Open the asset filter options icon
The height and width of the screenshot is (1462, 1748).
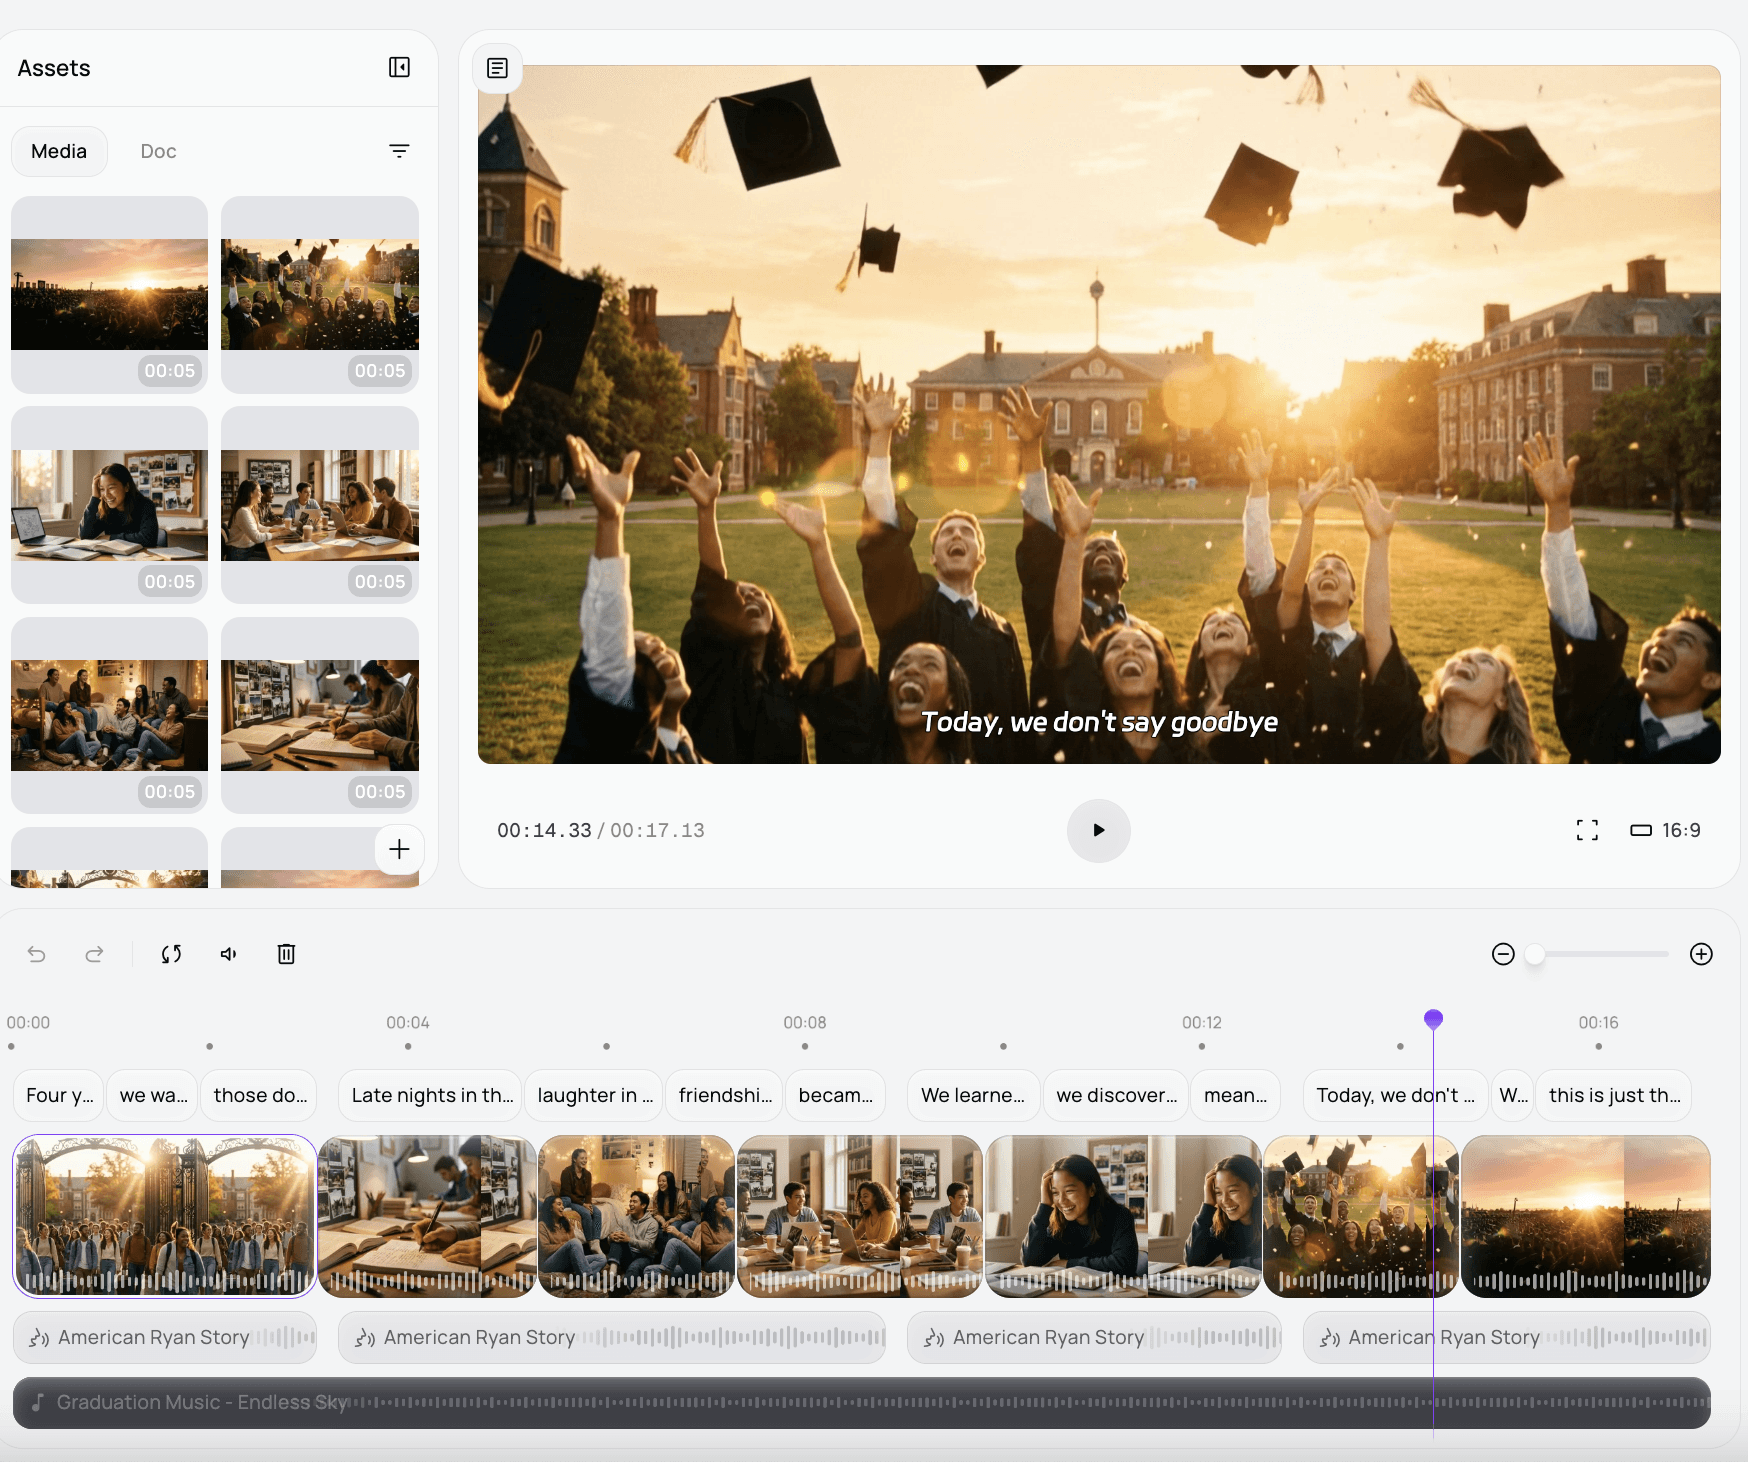pyautogui.click(x=399, y=151)
